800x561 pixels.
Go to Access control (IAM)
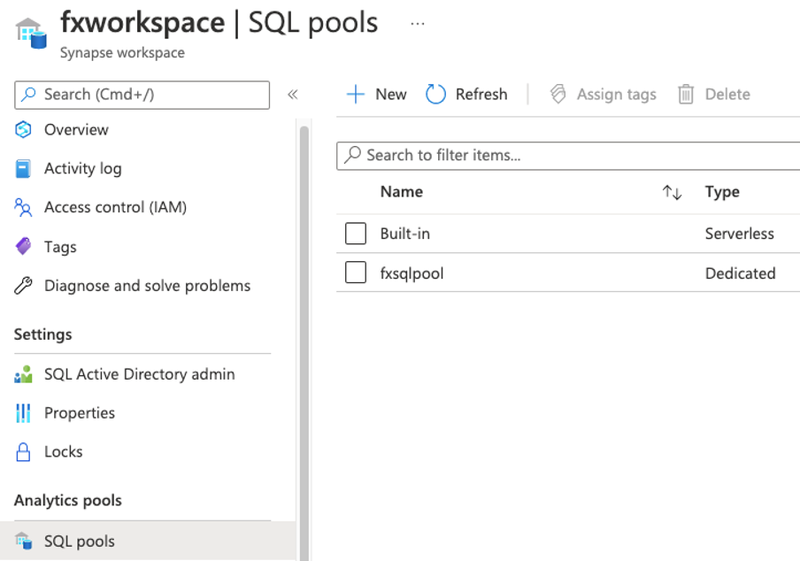115,207
